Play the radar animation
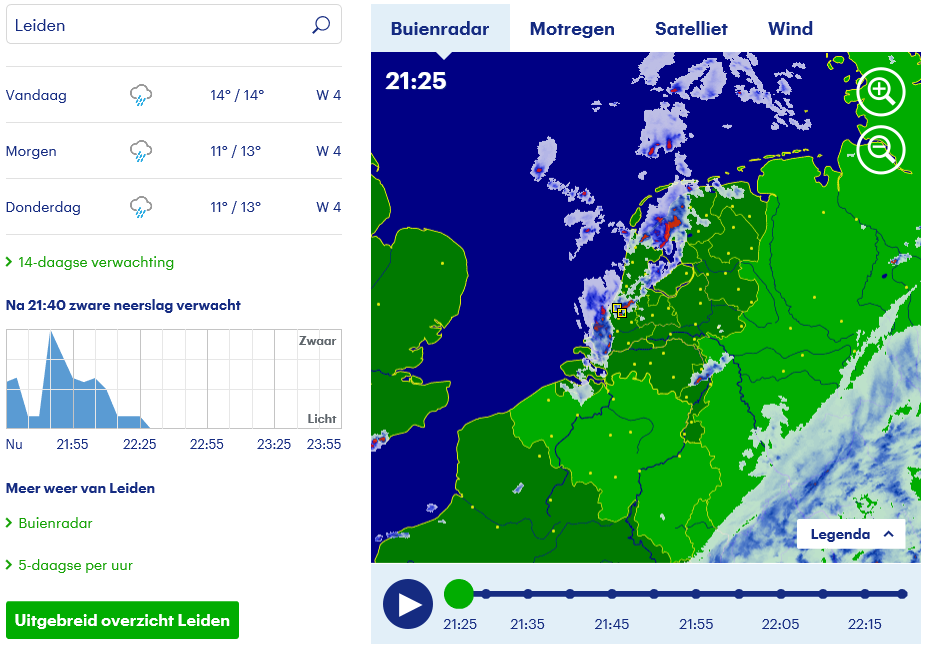 (407, 604)
